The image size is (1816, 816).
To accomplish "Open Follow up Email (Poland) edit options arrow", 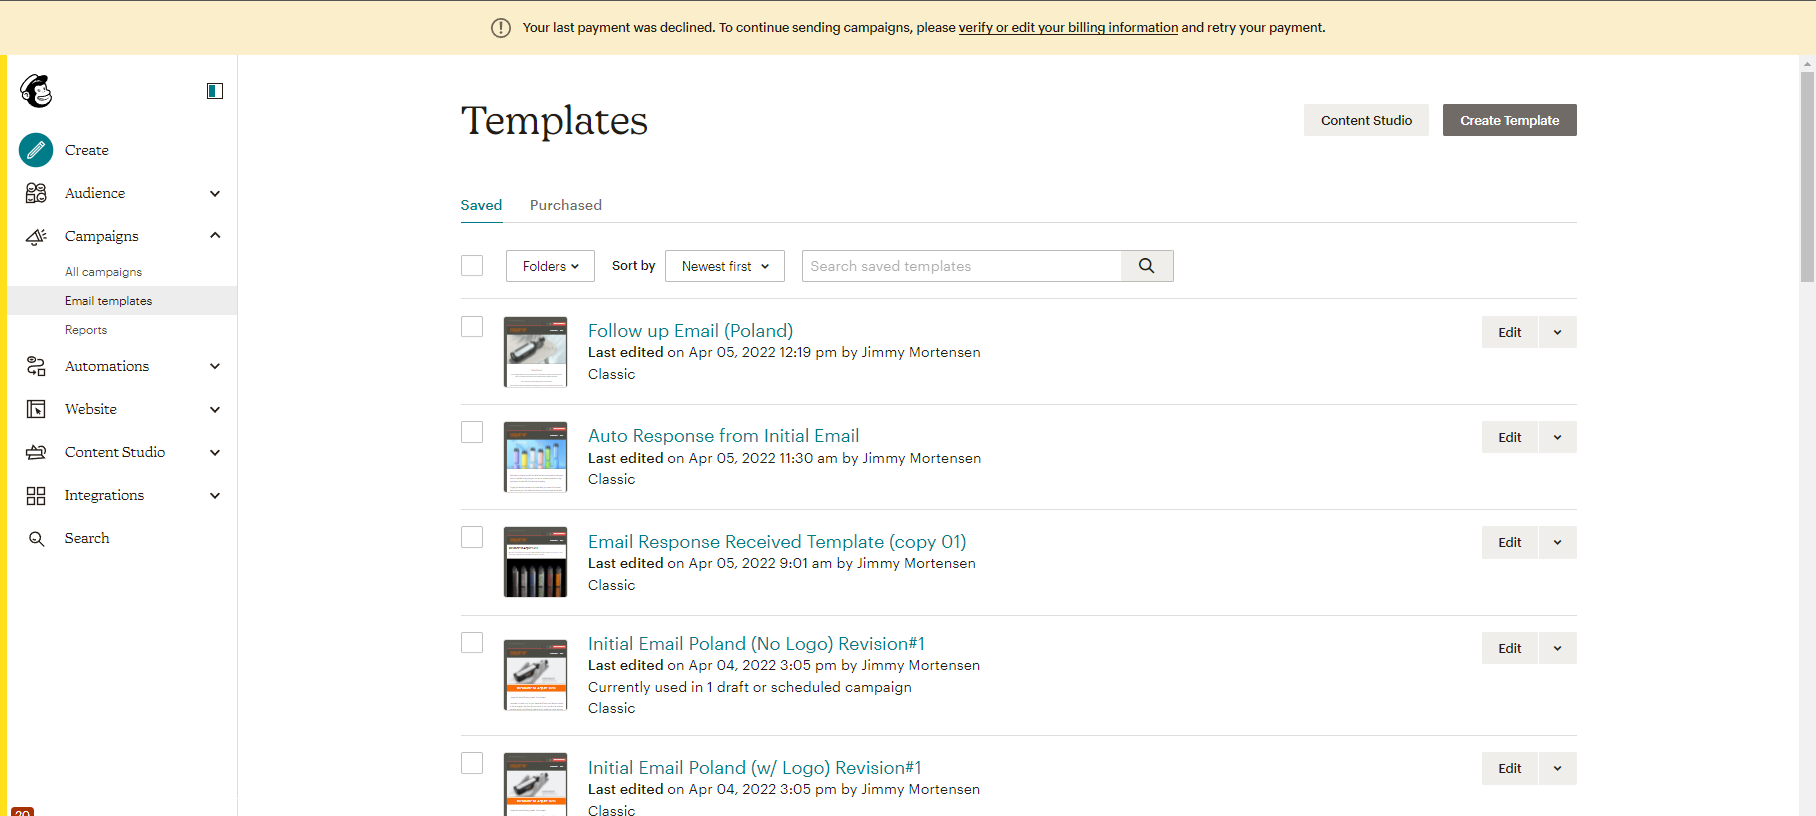I will (1557, 332).
